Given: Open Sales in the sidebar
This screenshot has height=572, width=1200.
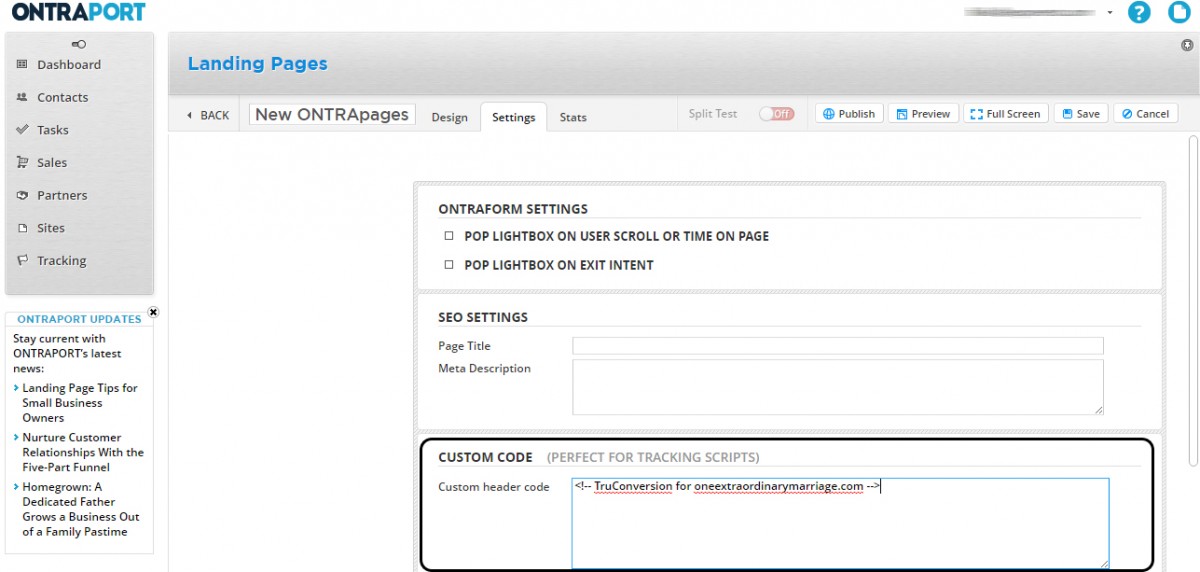Looking at the screenshot, I should pyautogui.click(x=52, y=163).
